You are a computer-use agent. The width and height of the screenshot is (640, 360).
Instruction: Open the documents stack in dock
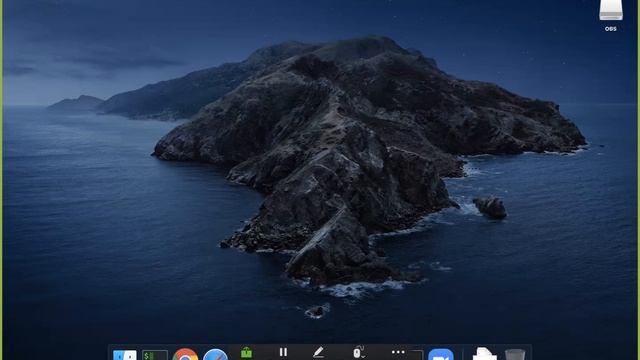click(x=484, y=354)
